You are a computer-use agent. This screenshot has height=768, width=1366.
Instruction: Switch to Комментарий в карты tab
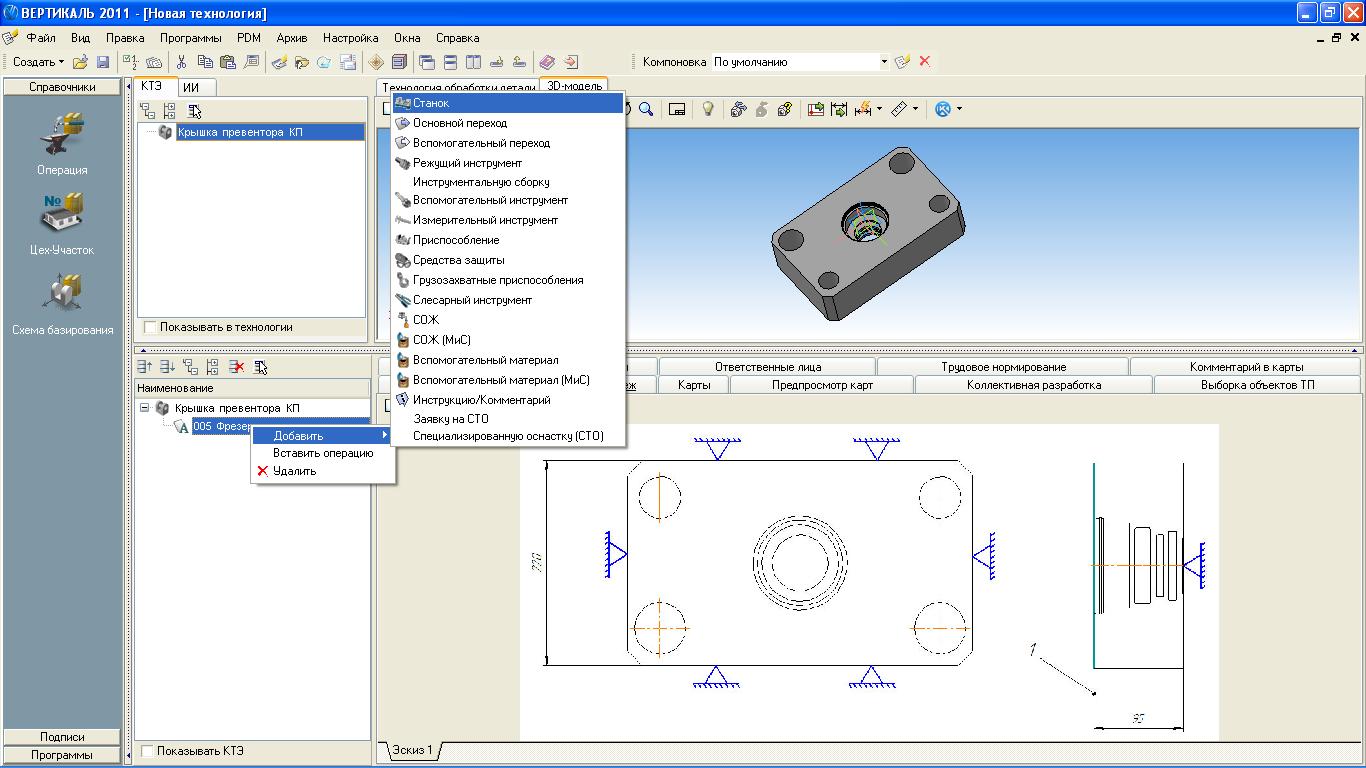(x=1246, y=367)
